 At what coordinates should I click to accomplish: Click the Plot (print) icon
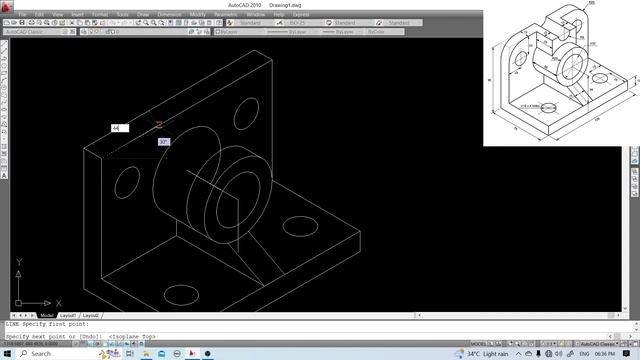(31, 23)
